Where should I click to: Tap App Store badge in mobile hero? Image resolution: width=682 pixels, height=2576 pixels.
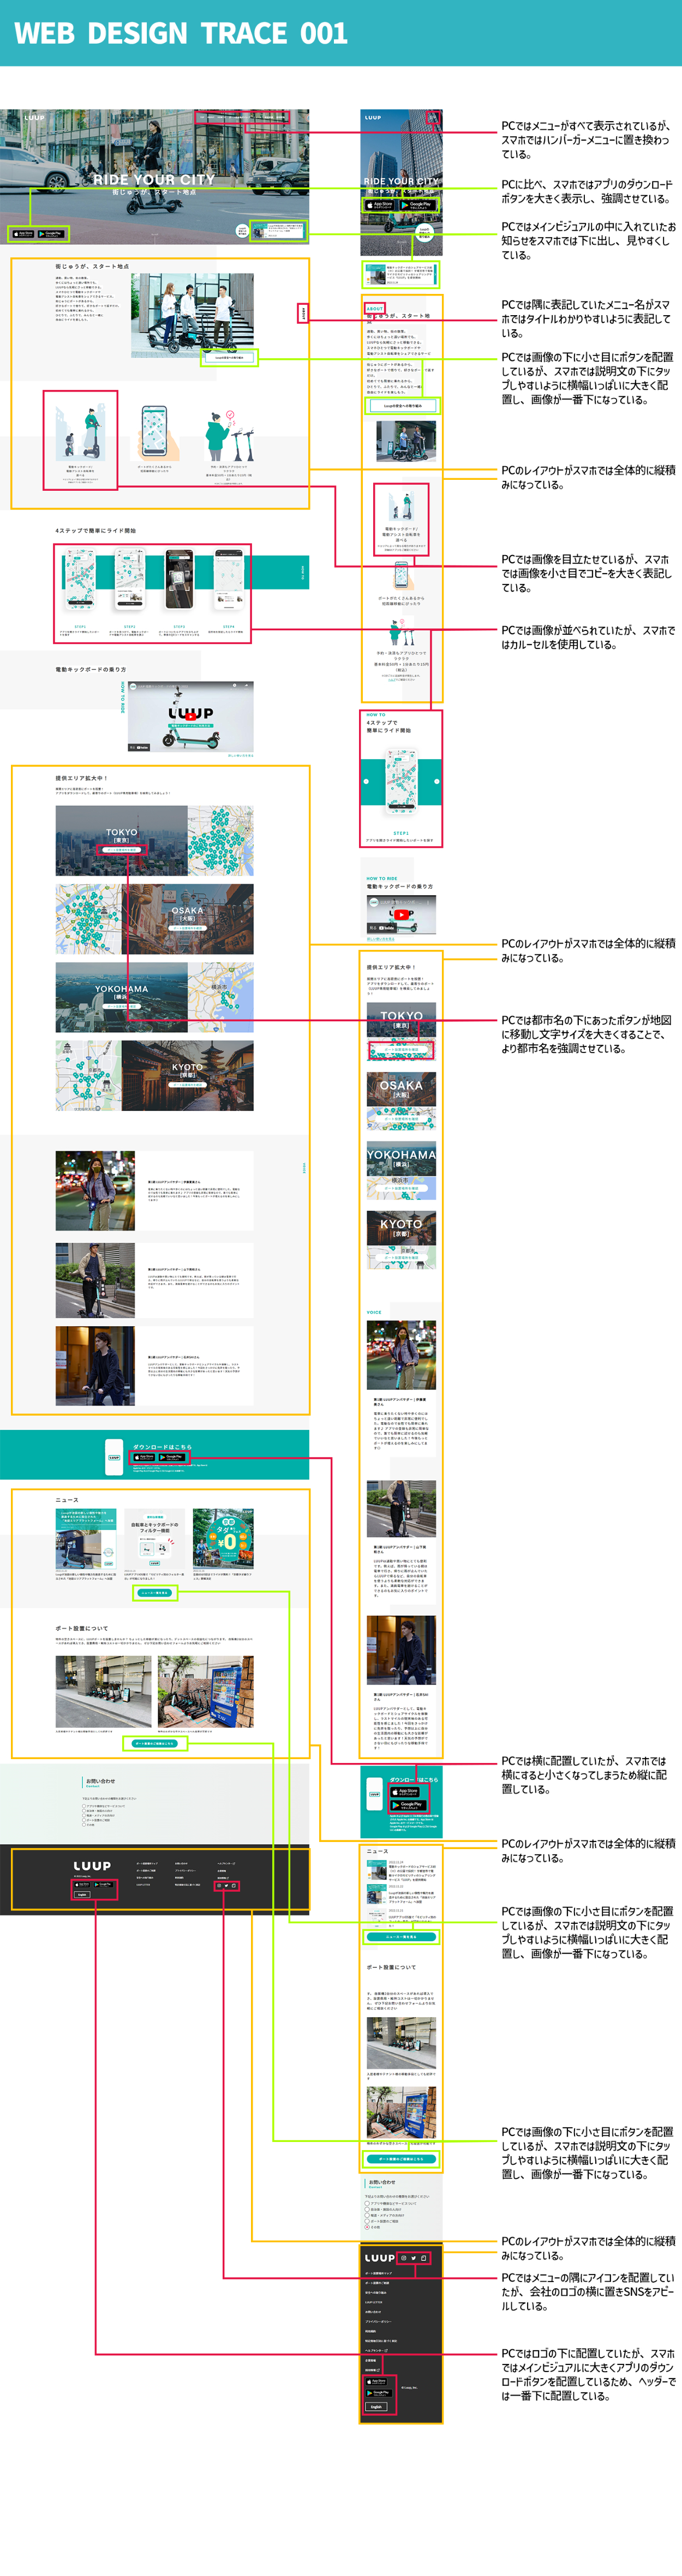[380, 204]
